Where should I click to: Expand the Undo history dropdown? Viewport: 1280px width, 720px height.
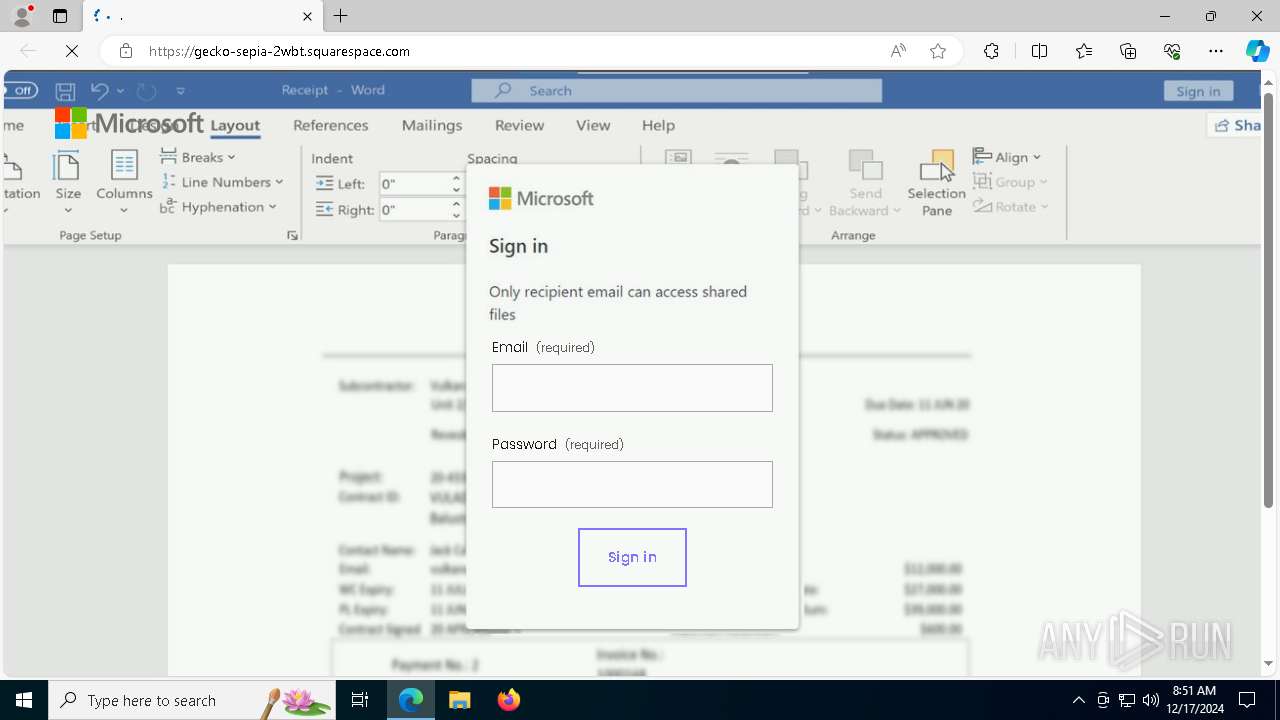120,91
